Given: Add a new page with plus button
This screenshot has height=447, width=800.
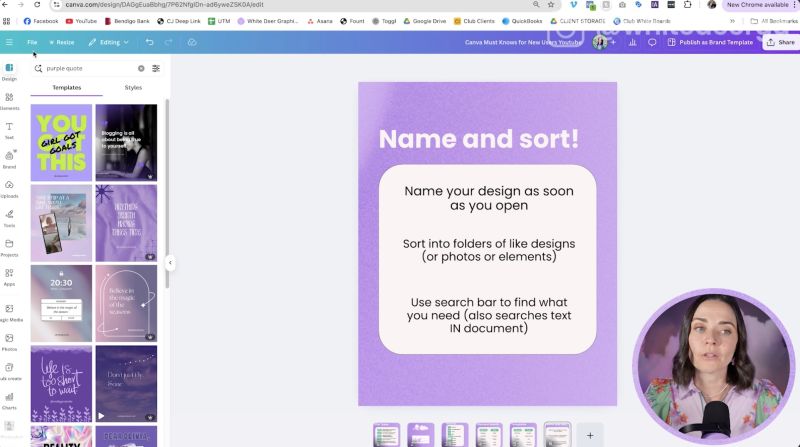Looking at the screenshot, I should (590, 435).
